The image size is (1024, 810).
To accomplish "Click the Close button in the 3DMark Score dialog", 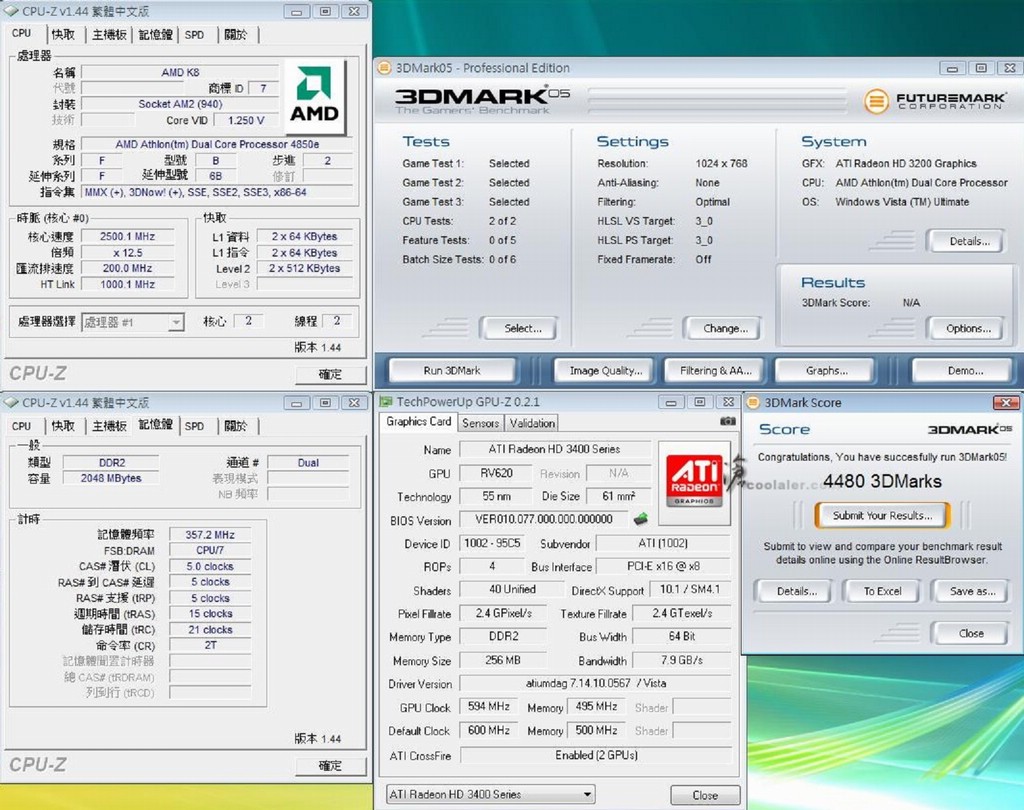I will 971,633.
